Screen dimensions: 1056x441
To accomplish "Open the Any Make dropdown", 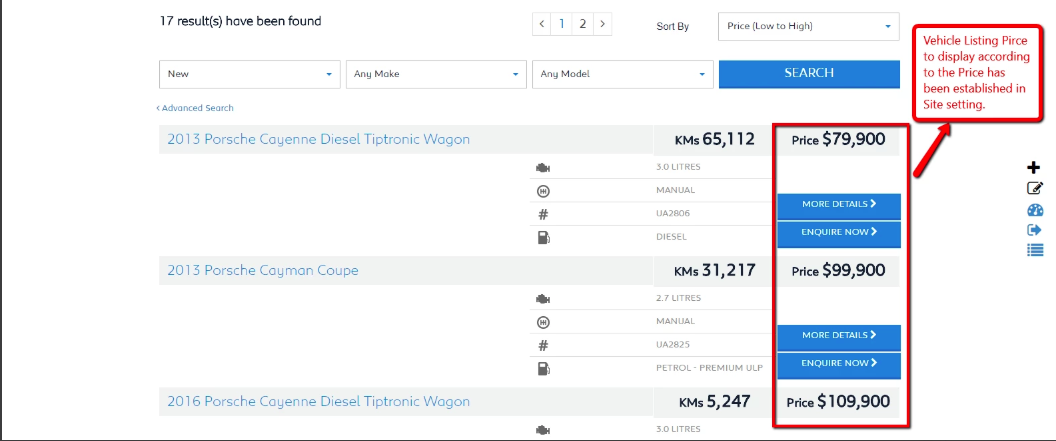I will 436,74.
